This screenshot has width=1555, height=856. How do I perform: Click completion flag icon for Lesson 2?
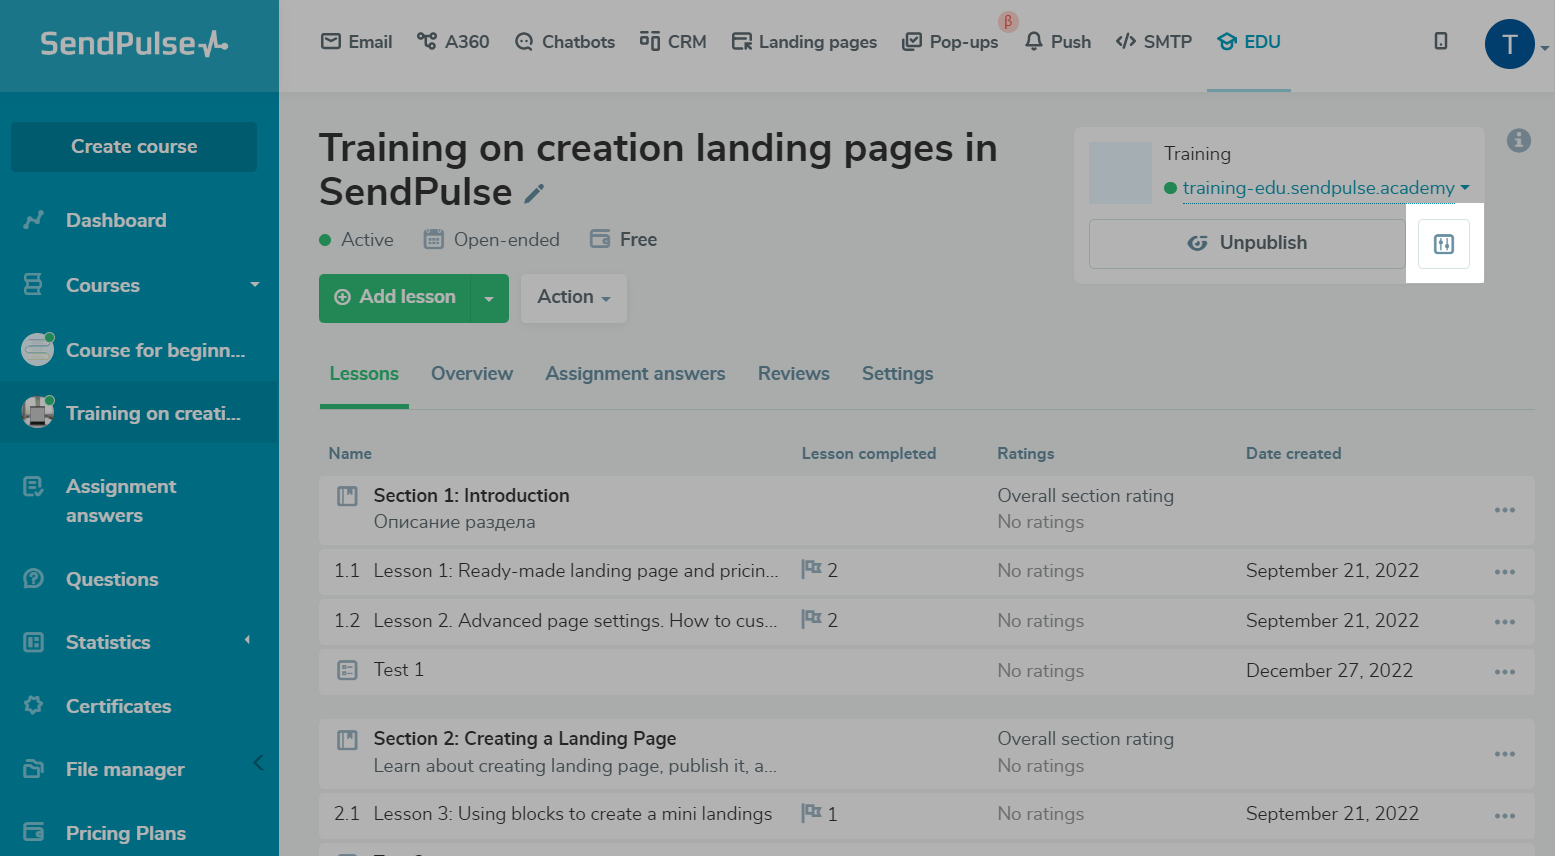coord(812,619)
